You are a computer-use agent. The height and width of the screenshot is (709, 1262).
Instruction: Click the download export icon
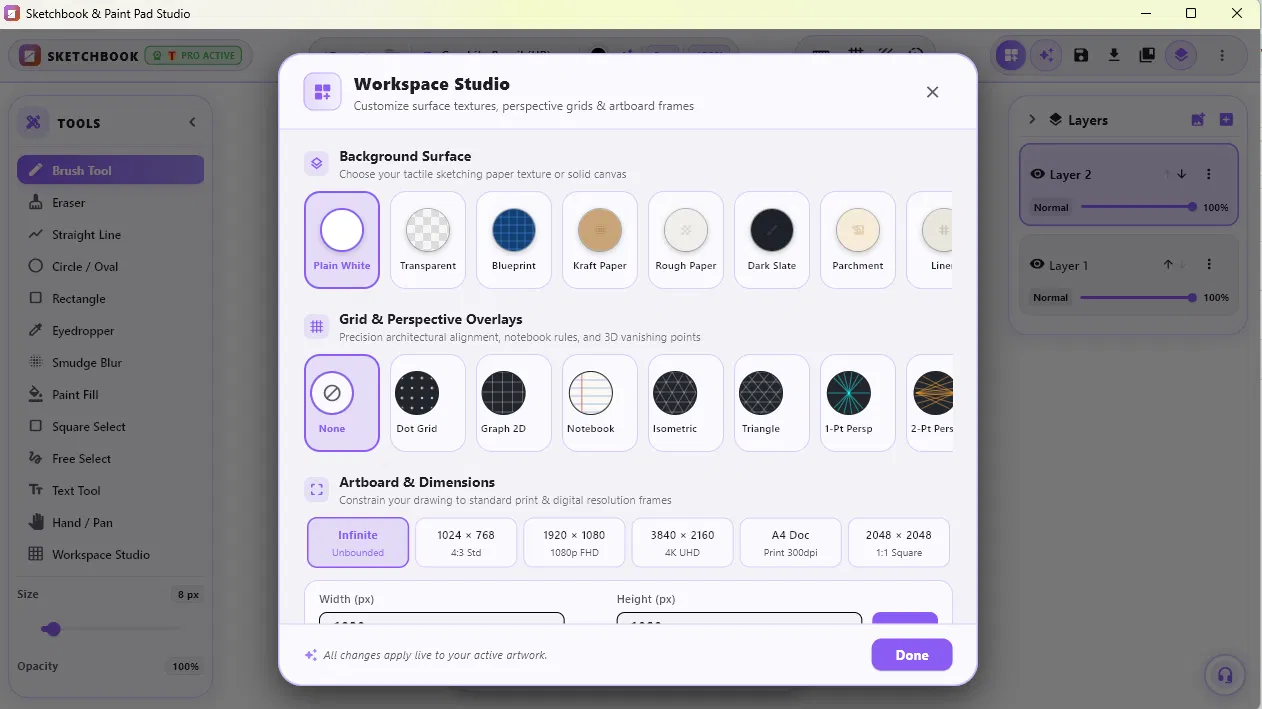click(1114, 55)
